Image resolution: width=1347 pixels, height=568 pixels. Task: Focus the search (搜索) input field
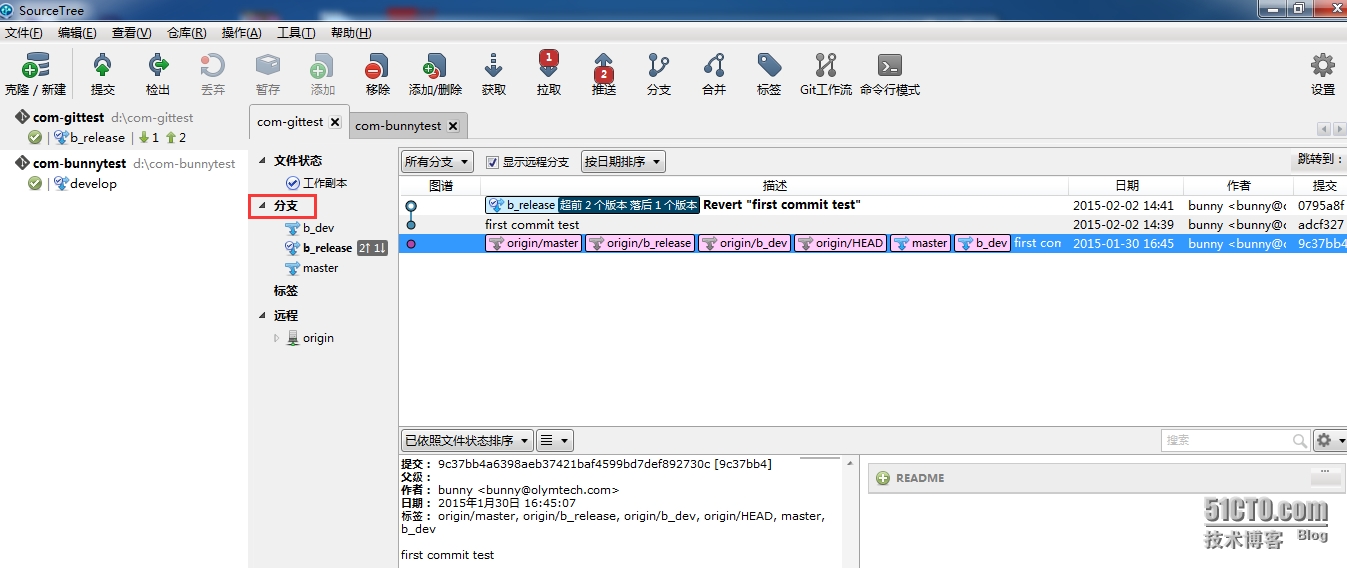[1226, 440]
